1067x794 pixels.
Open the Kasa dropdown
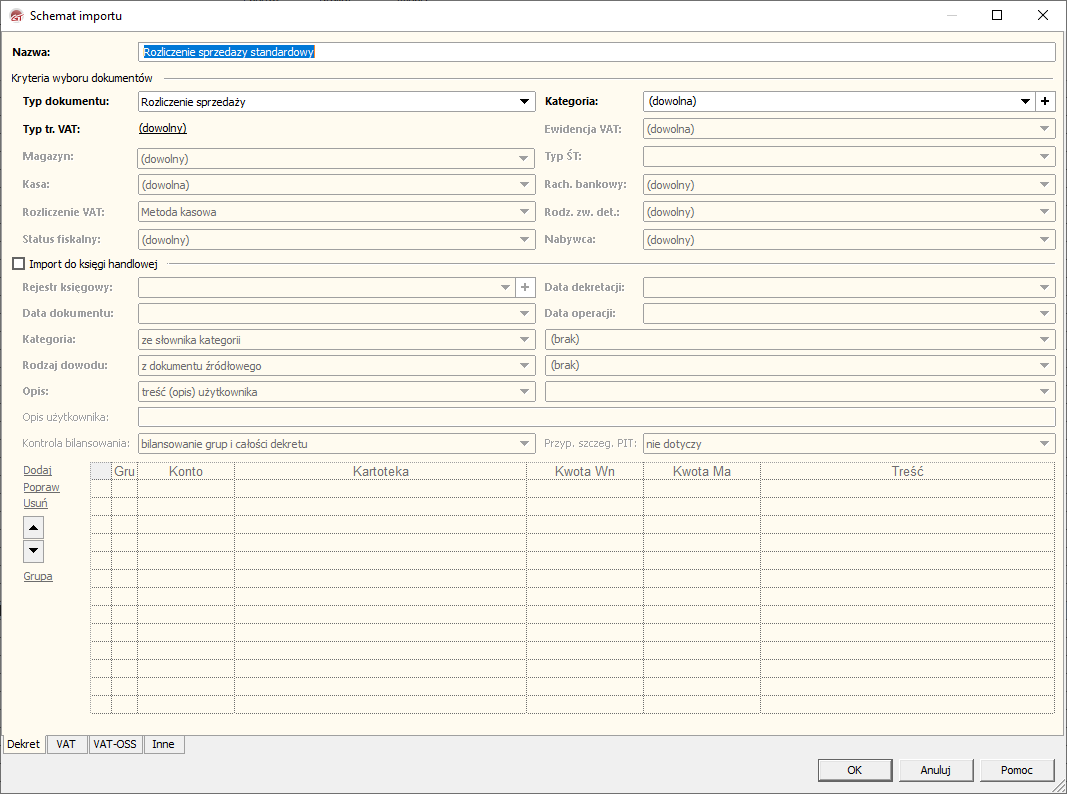336,184
